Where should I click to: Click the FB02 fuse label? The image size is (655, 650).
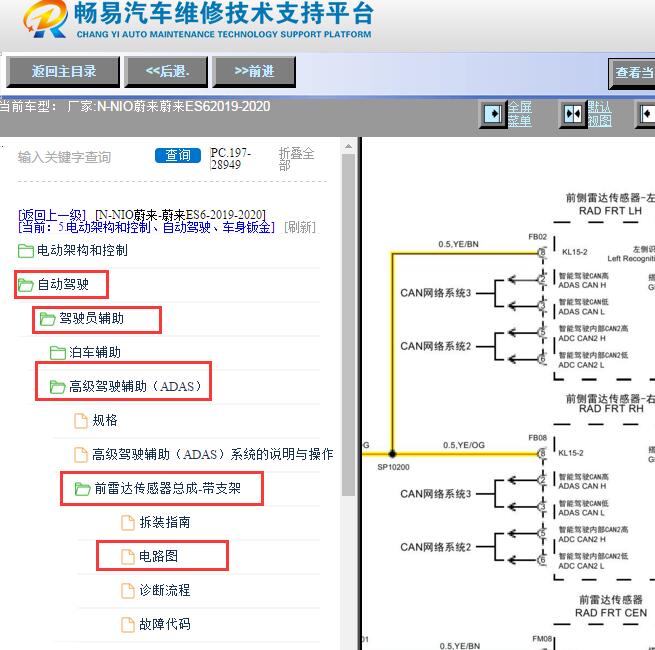tap(537, 237)
